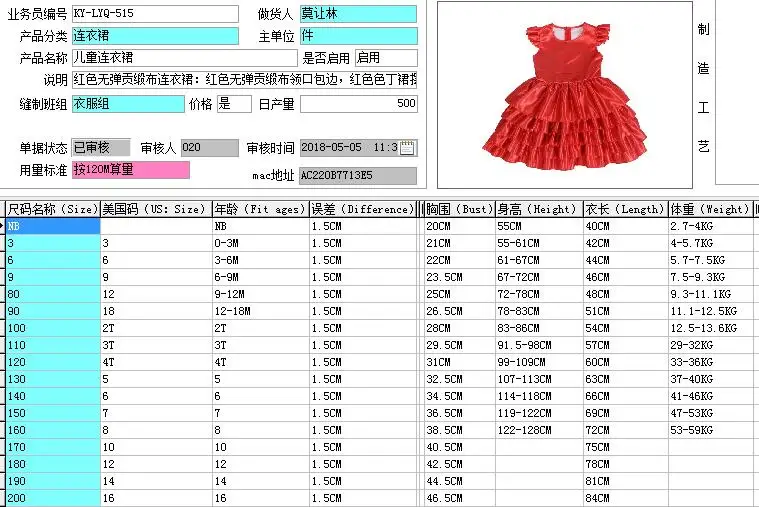
Task: Click the age cell 9-12M
Action: [261, 294]
